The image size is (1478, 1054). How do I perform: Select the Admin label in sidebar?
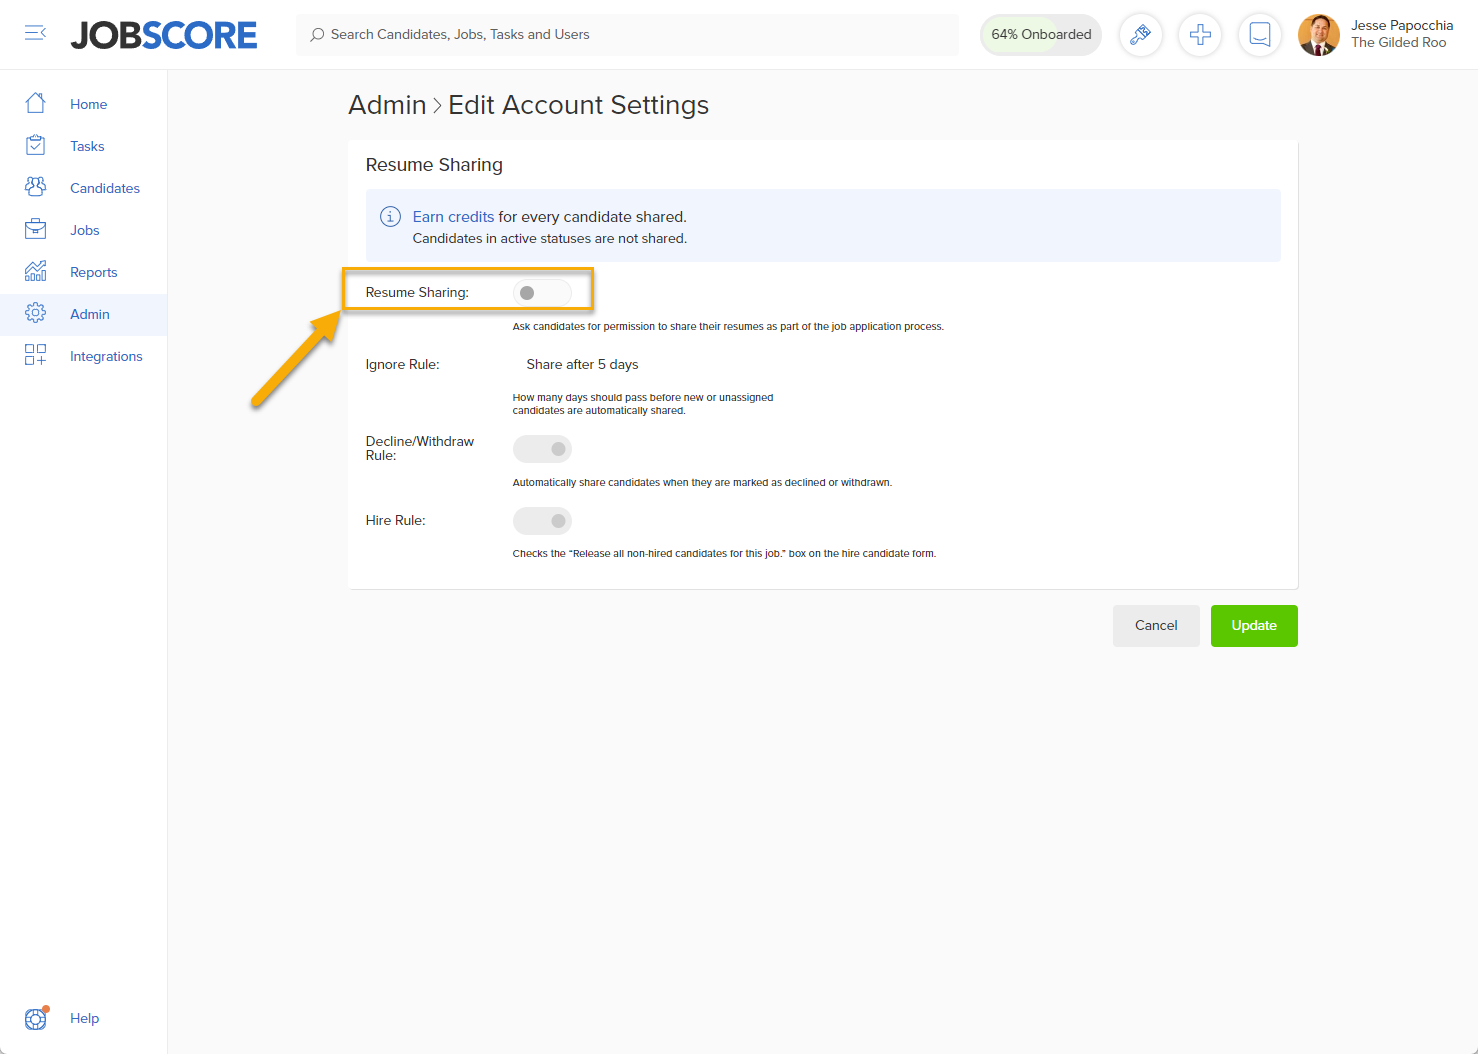click(90, 314)
